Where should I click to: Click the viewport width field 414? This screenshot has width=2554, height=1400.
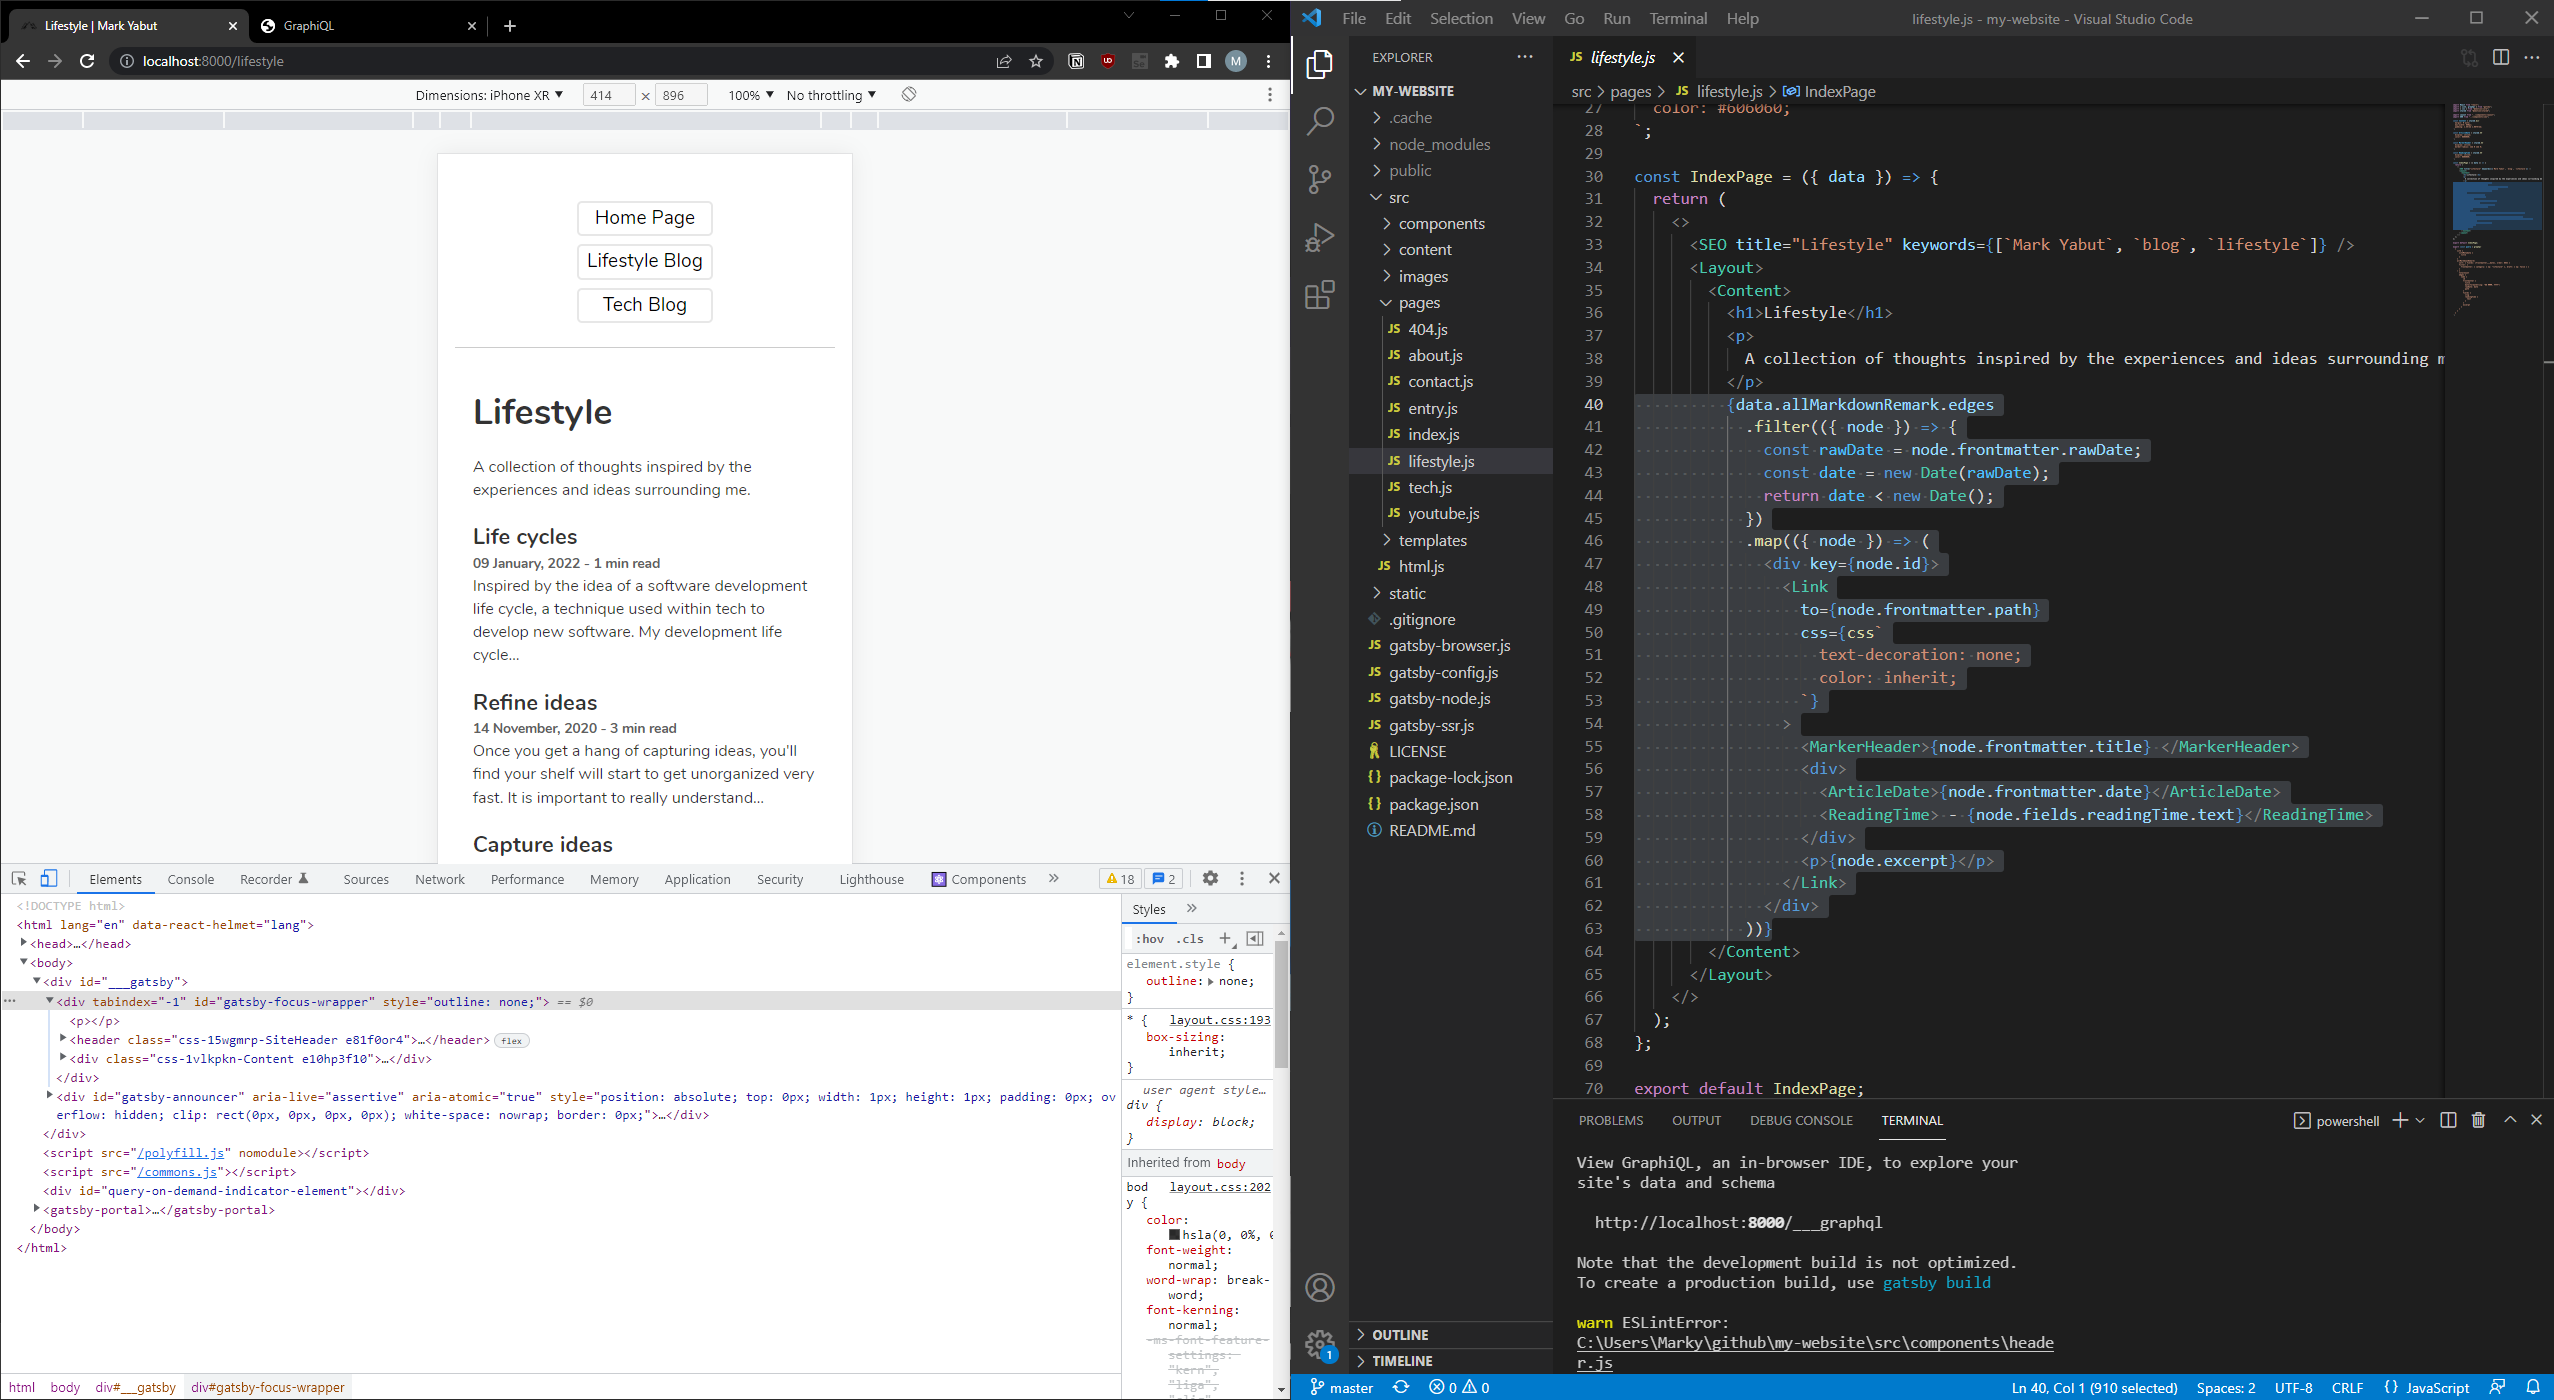tap(608, 95)
